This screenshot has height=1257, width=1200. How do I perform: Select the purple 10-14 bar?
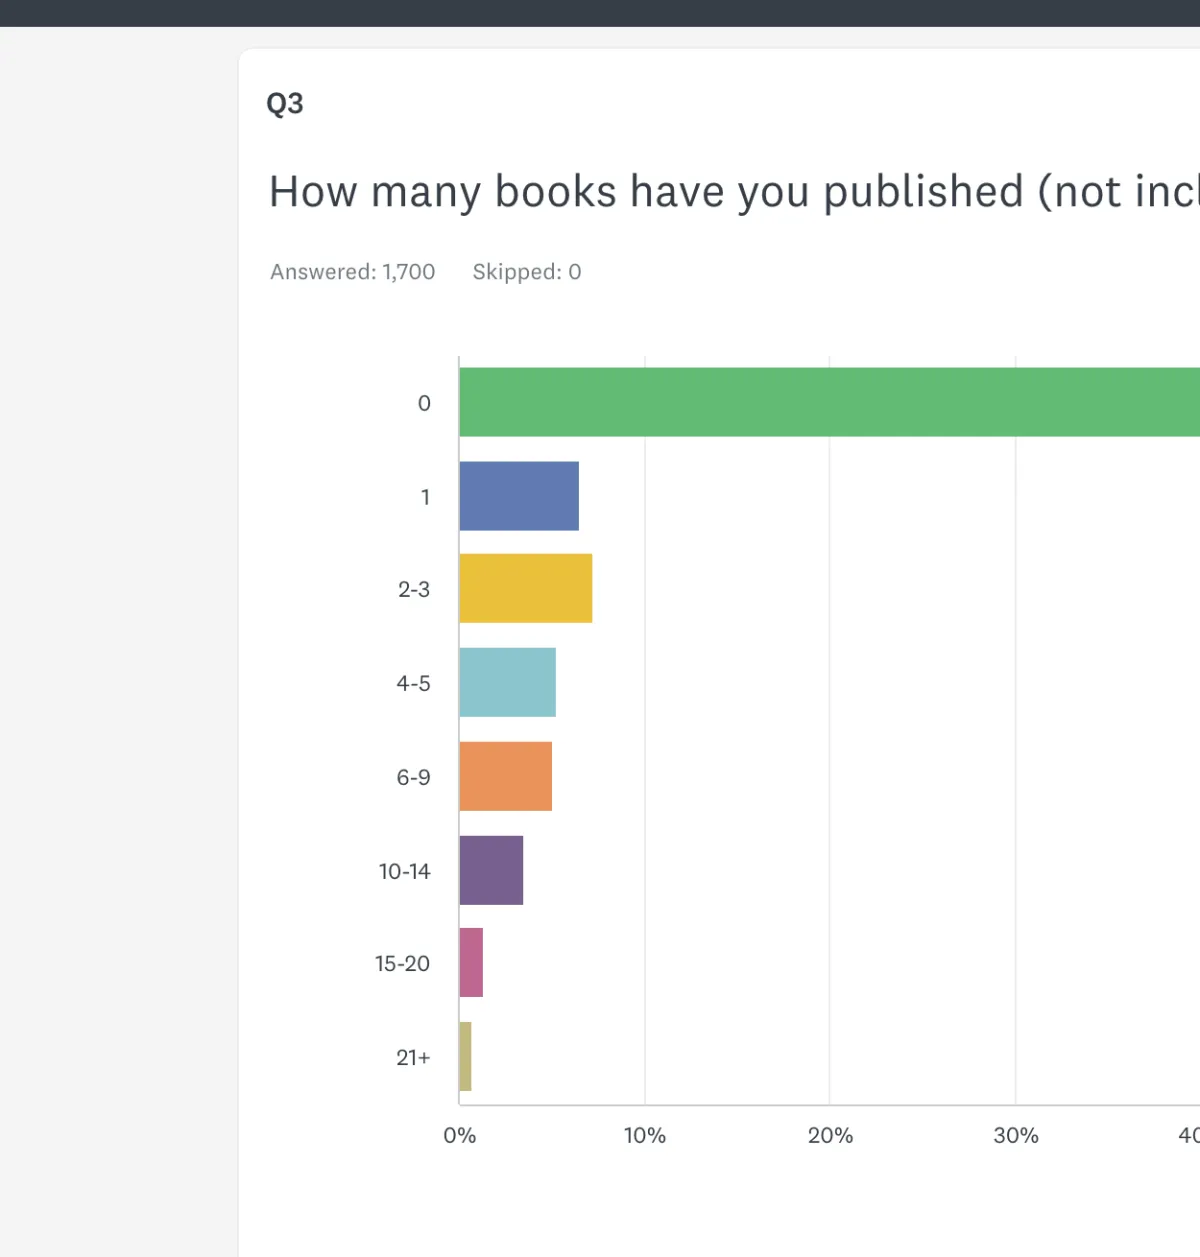(491, 870)
